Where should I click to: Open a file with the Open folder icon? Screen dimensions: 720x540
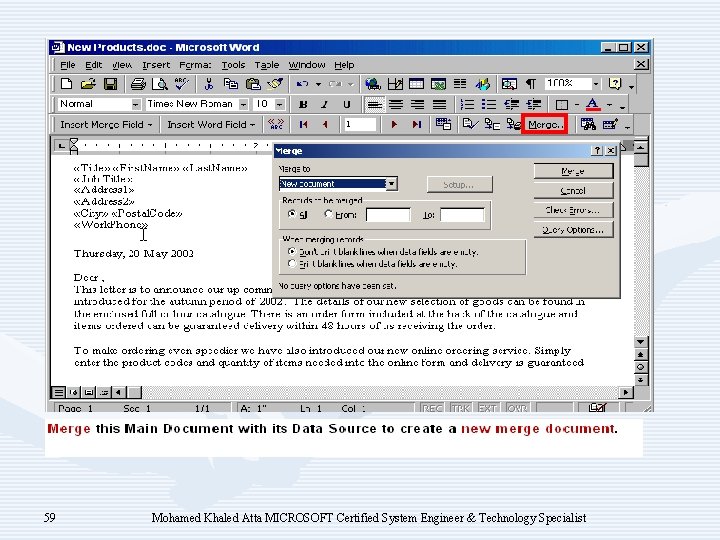click(88, 84)
